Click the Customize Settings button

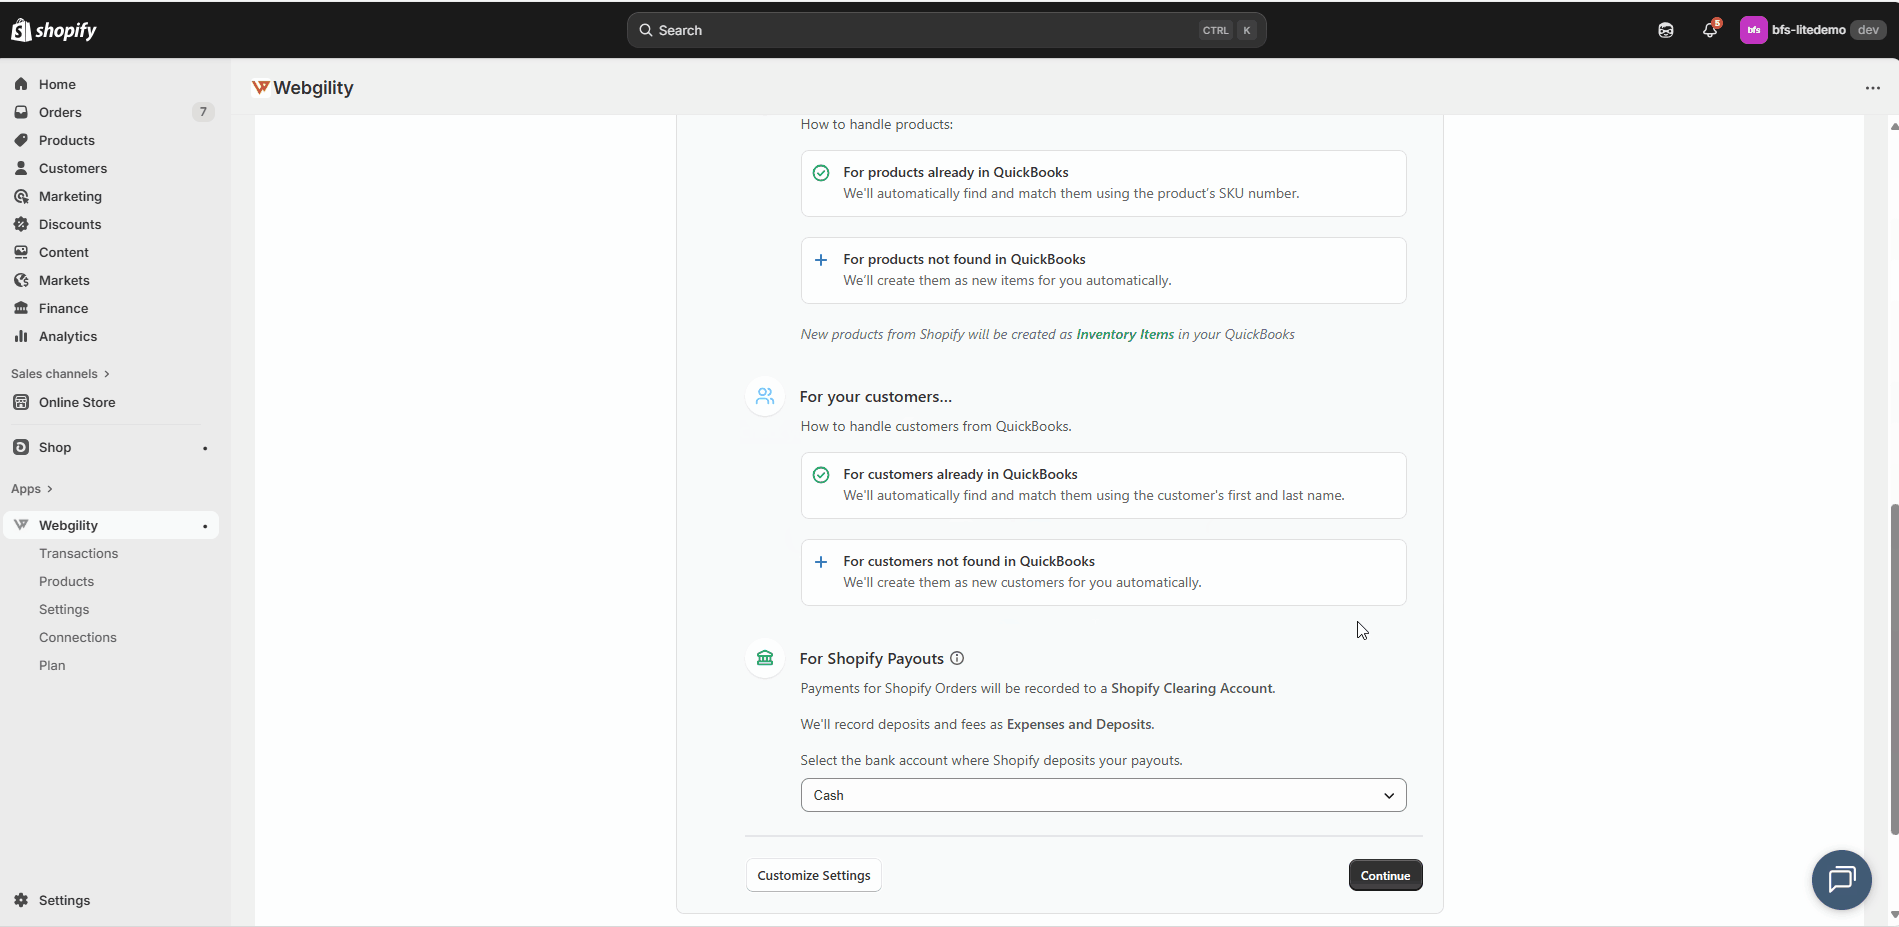[813, 875]
